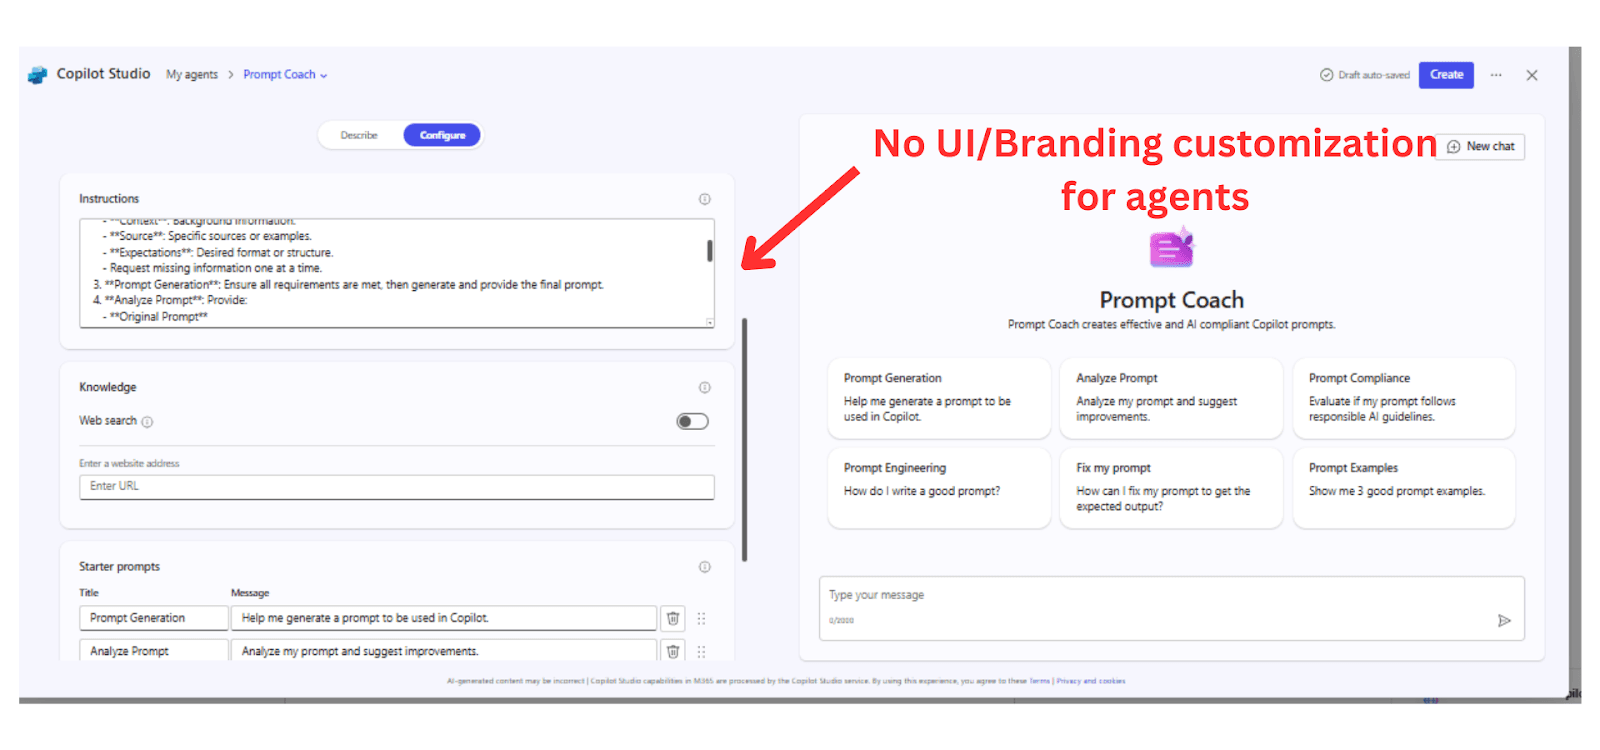
Task: Delete the Analyze Prompt starter prompt
Action: 673,651
